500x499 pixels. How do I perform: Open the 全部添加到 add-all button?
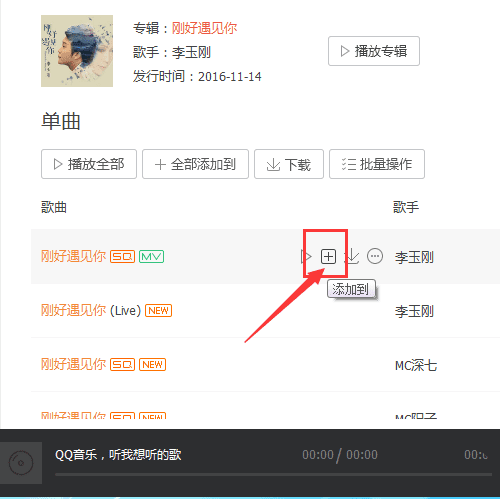[x=195, y=164]
